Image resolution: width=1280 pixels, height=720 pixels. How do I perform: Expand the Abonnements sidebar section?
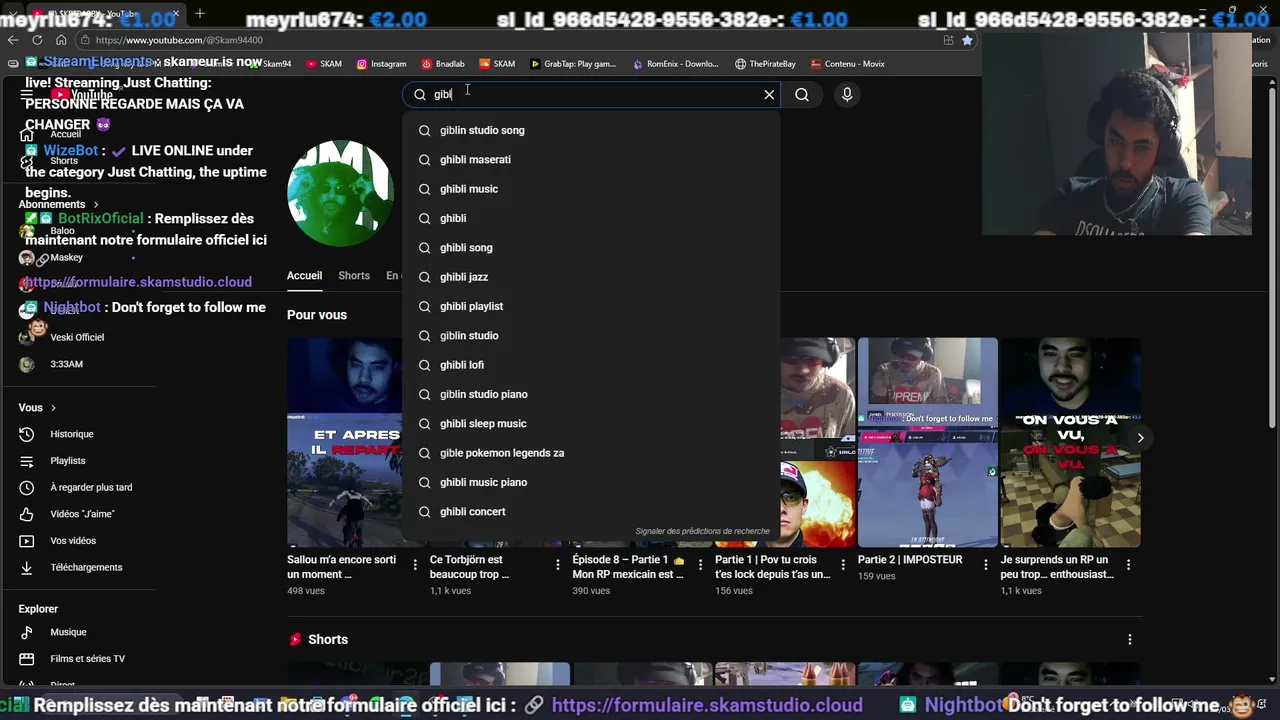point(58,204)
